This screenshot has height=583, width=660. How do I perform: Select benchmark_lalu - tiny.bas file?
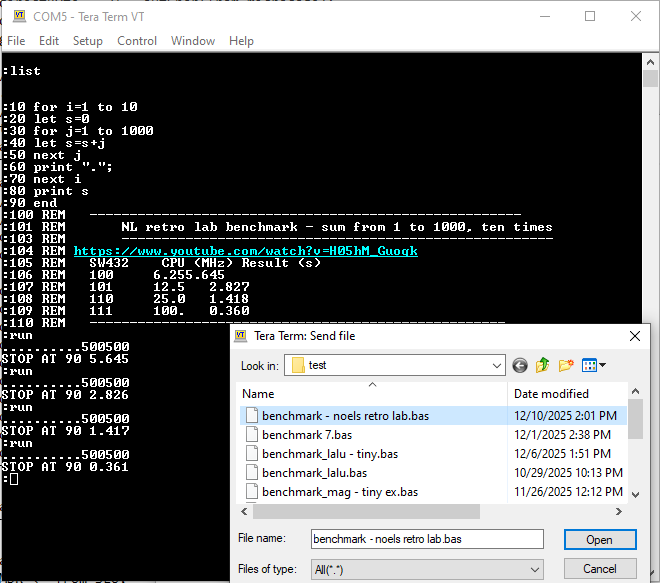coord(330,454)
